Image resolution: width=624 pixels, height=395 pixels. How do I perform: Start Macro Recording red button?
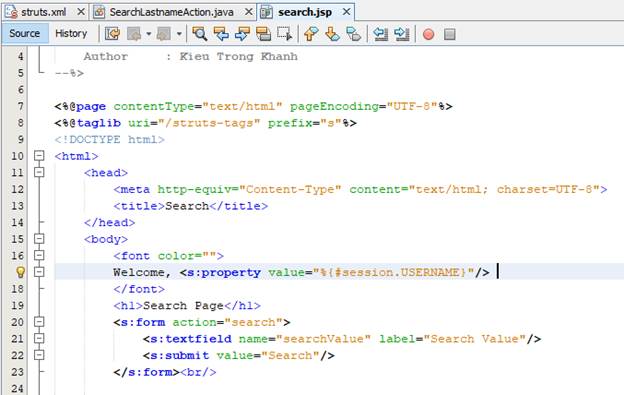click(x=428, y=34)
